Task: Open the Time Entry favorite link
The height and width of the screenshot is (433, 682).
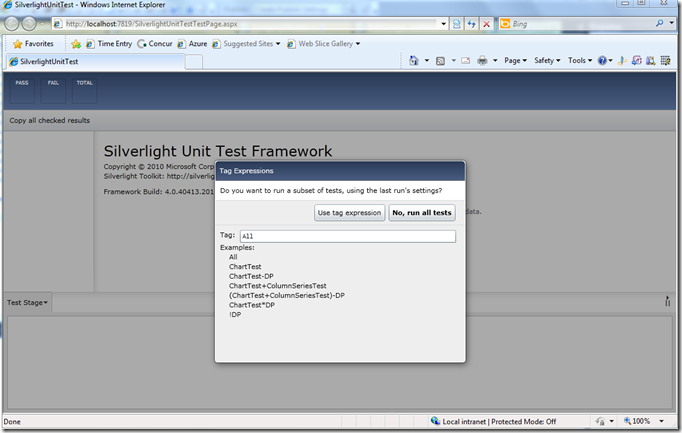Action: point(109,44)
